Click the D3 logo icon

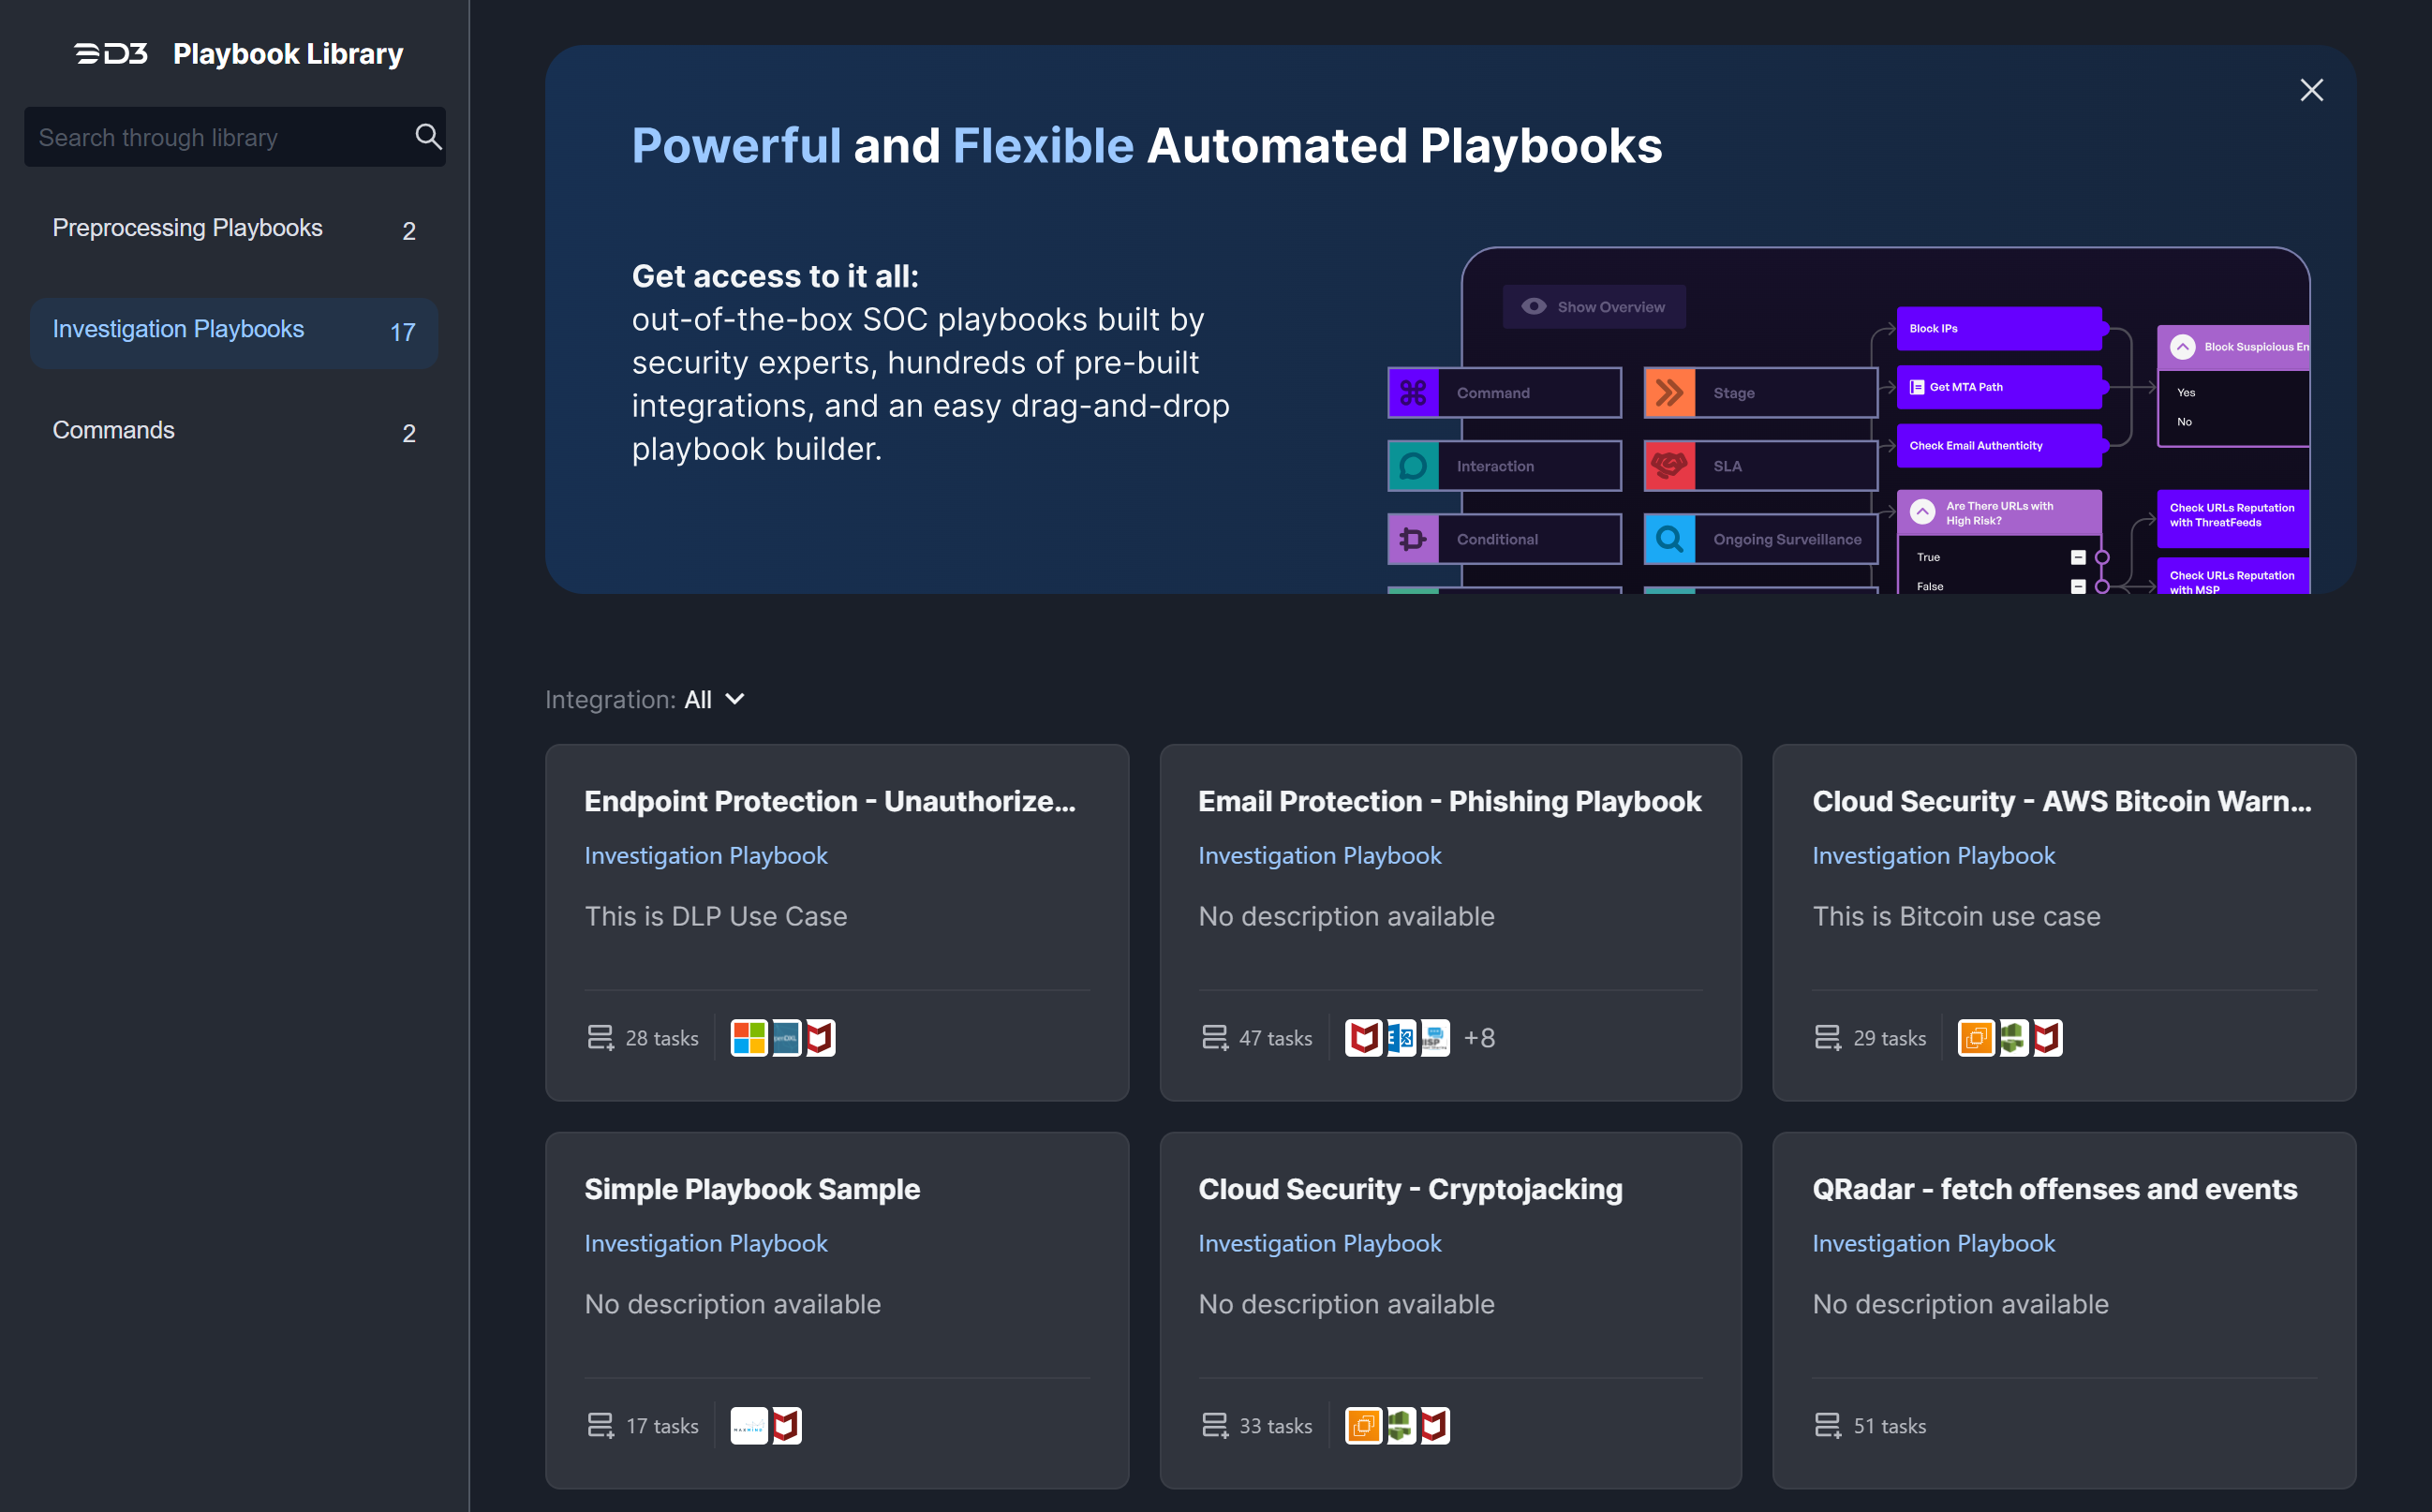click(111, 53)
